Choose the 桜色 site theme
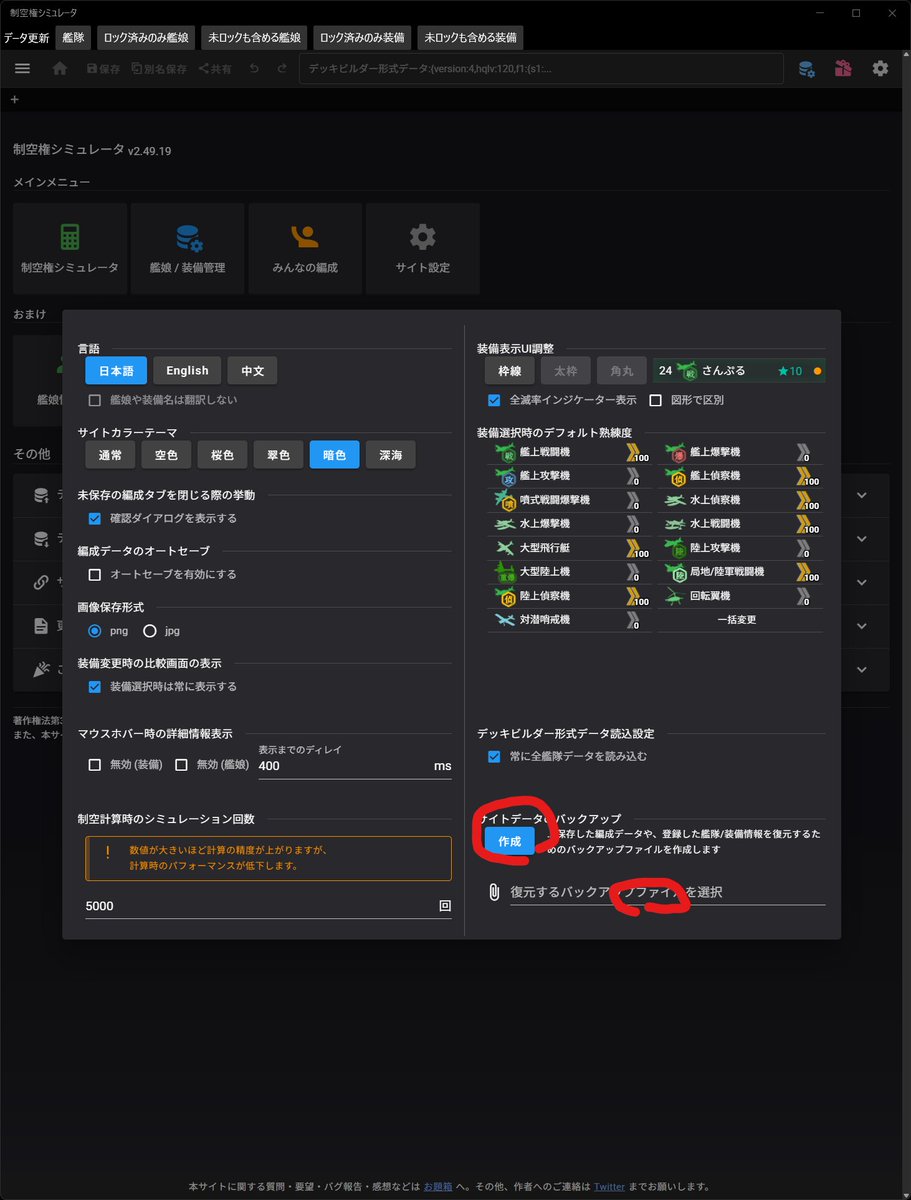 [x=222, y=455]
